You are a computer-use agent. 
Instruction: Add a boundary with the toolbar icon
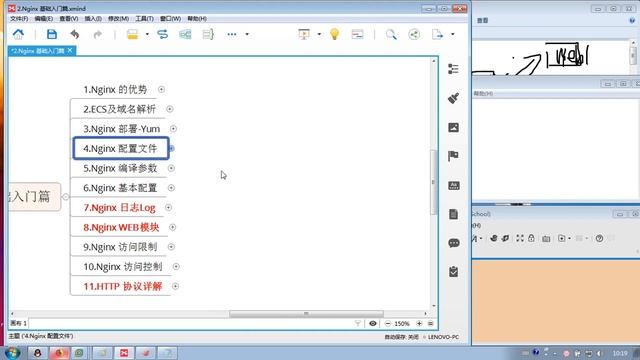pos(185,34)
